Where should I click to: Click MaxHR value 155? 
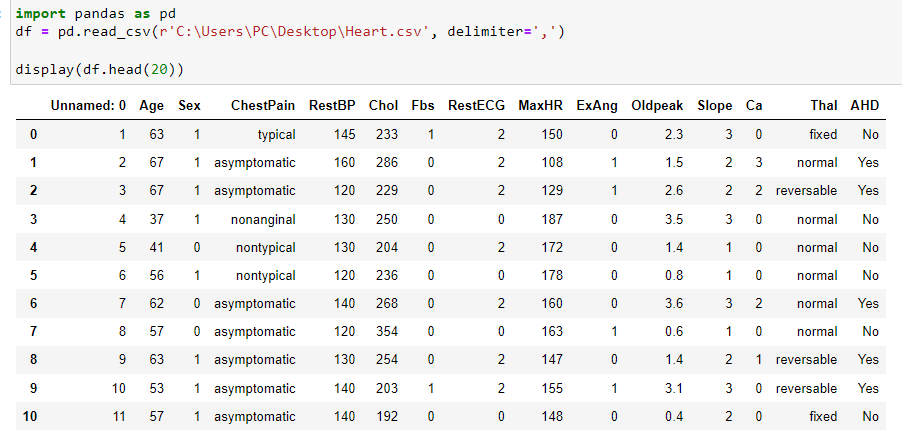point(552,389)
